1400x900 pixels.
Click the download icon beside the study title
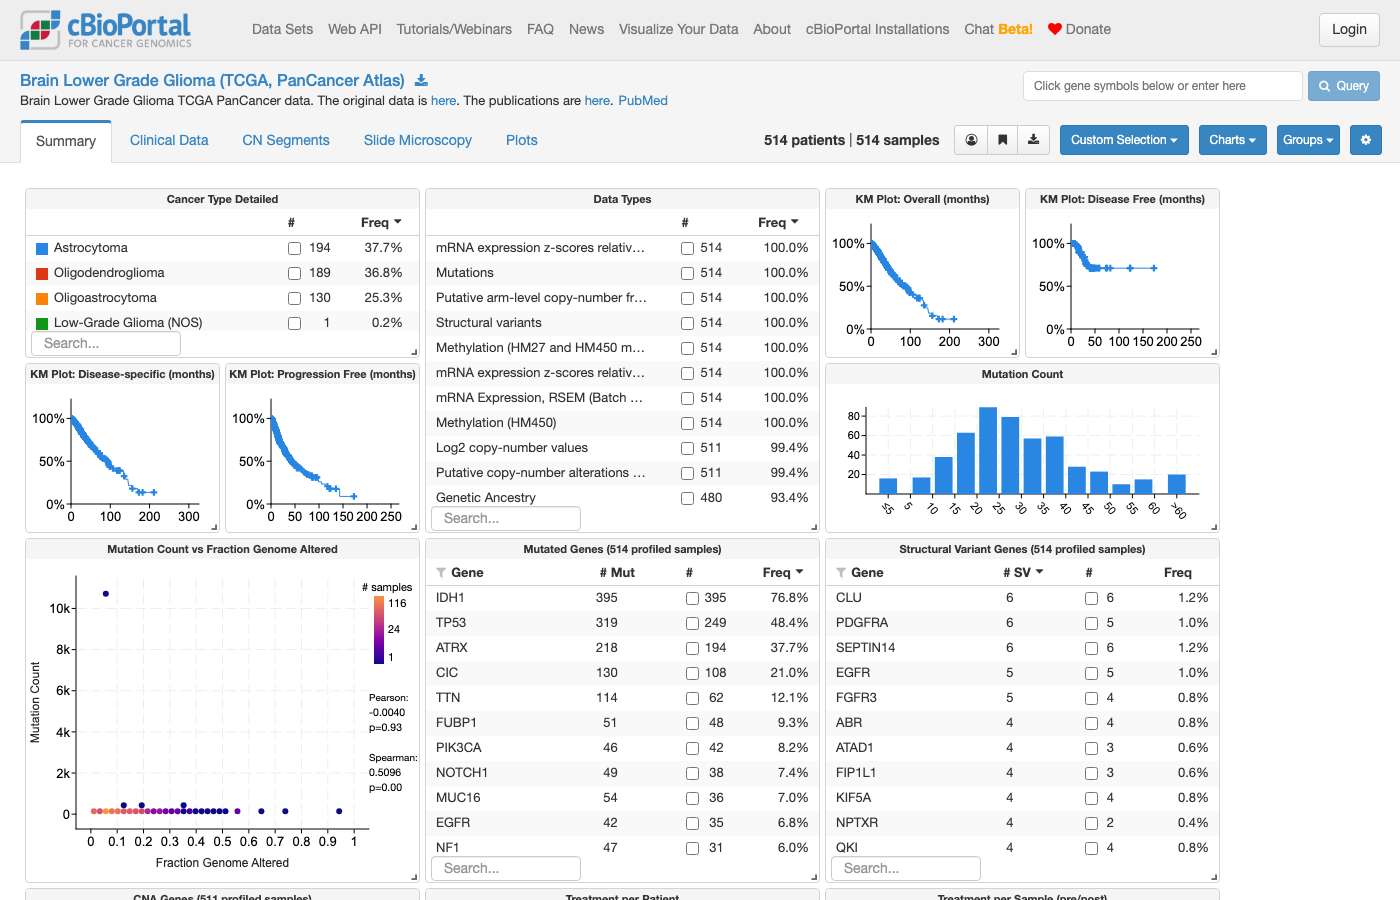pyautogui.click(x=421, y=80)
